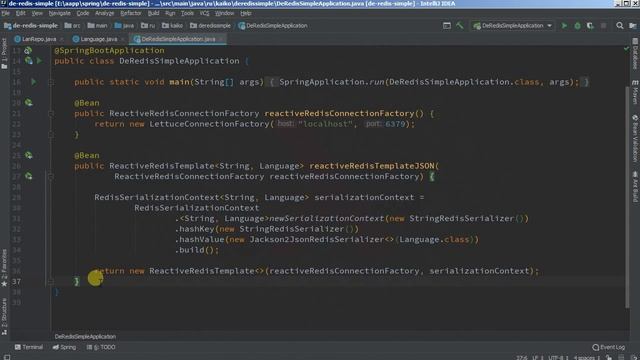Run DeRedisSimpleApplication with green play button
This screenshot has height=360, width=640.
pyautogui.click(x=564, y=26)
